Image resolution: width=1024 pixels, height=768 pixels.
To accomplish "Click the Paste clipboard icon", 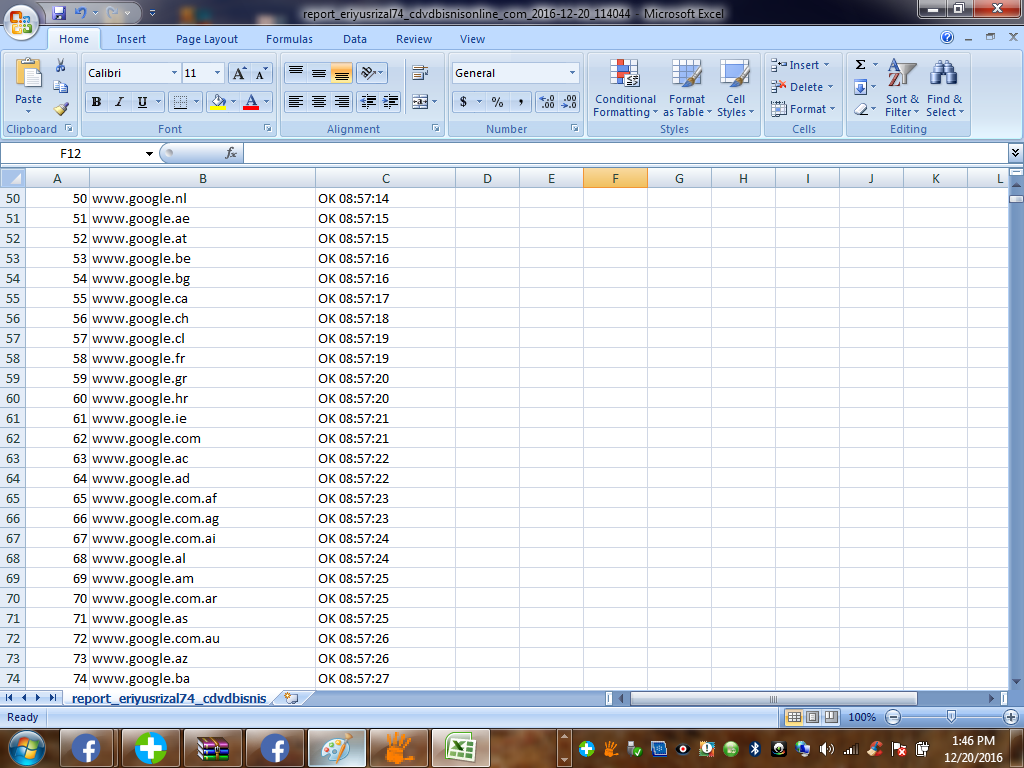I will click(x=28, y=73).
